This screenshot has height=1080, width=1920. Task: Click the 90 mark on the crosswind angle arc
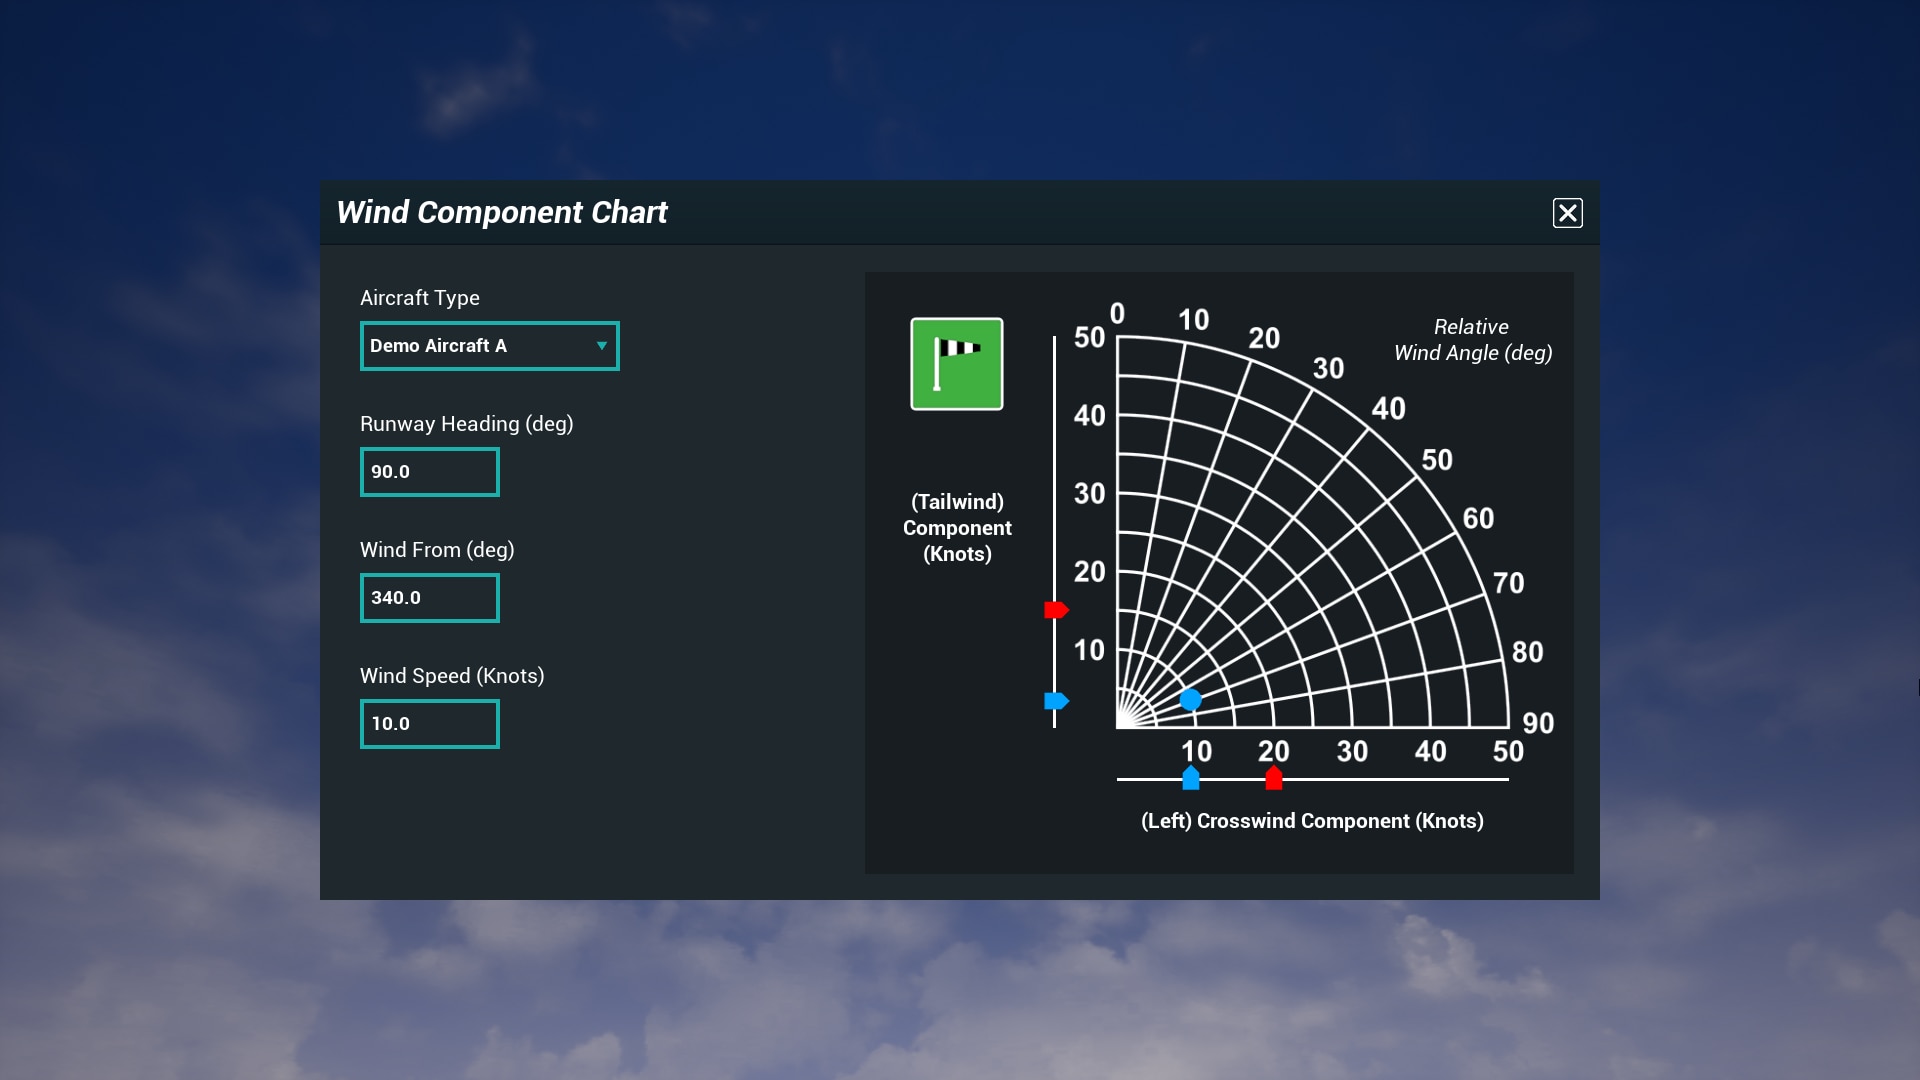[1539, 722]
